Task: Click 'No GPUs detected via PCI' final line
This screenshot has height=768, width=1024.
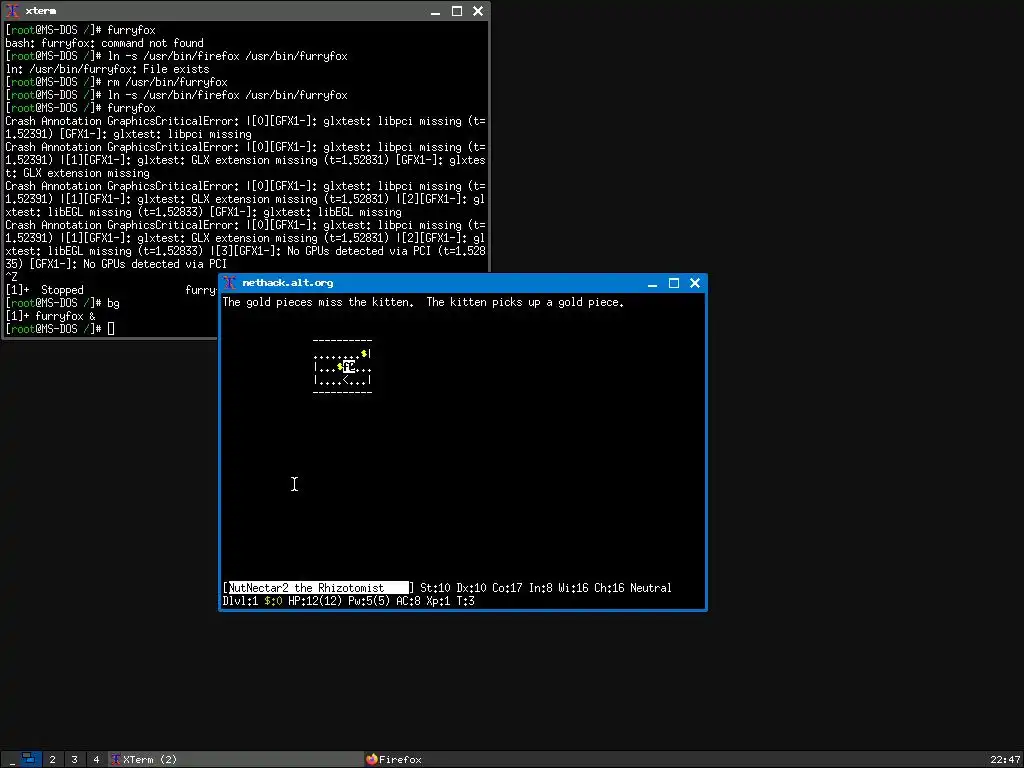Action: (116, 264)
